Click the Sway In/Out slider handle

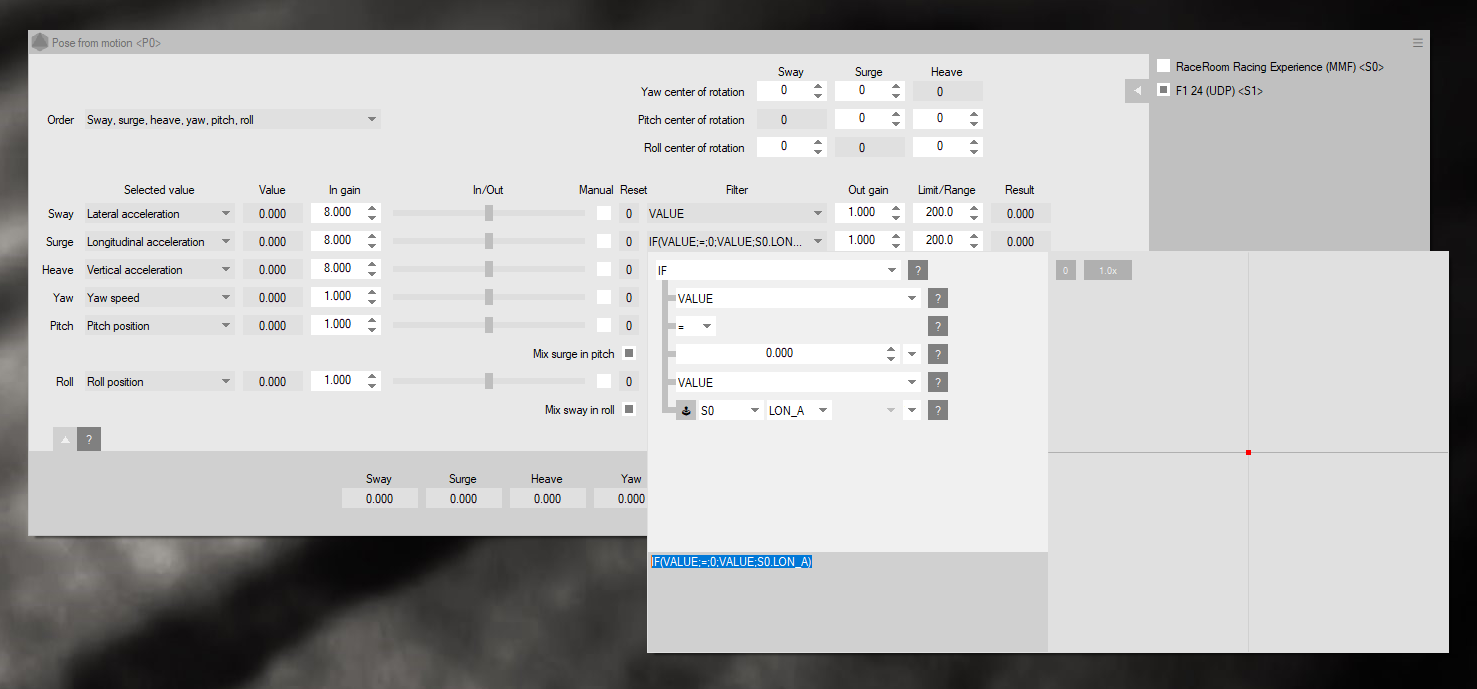point(489,213)
